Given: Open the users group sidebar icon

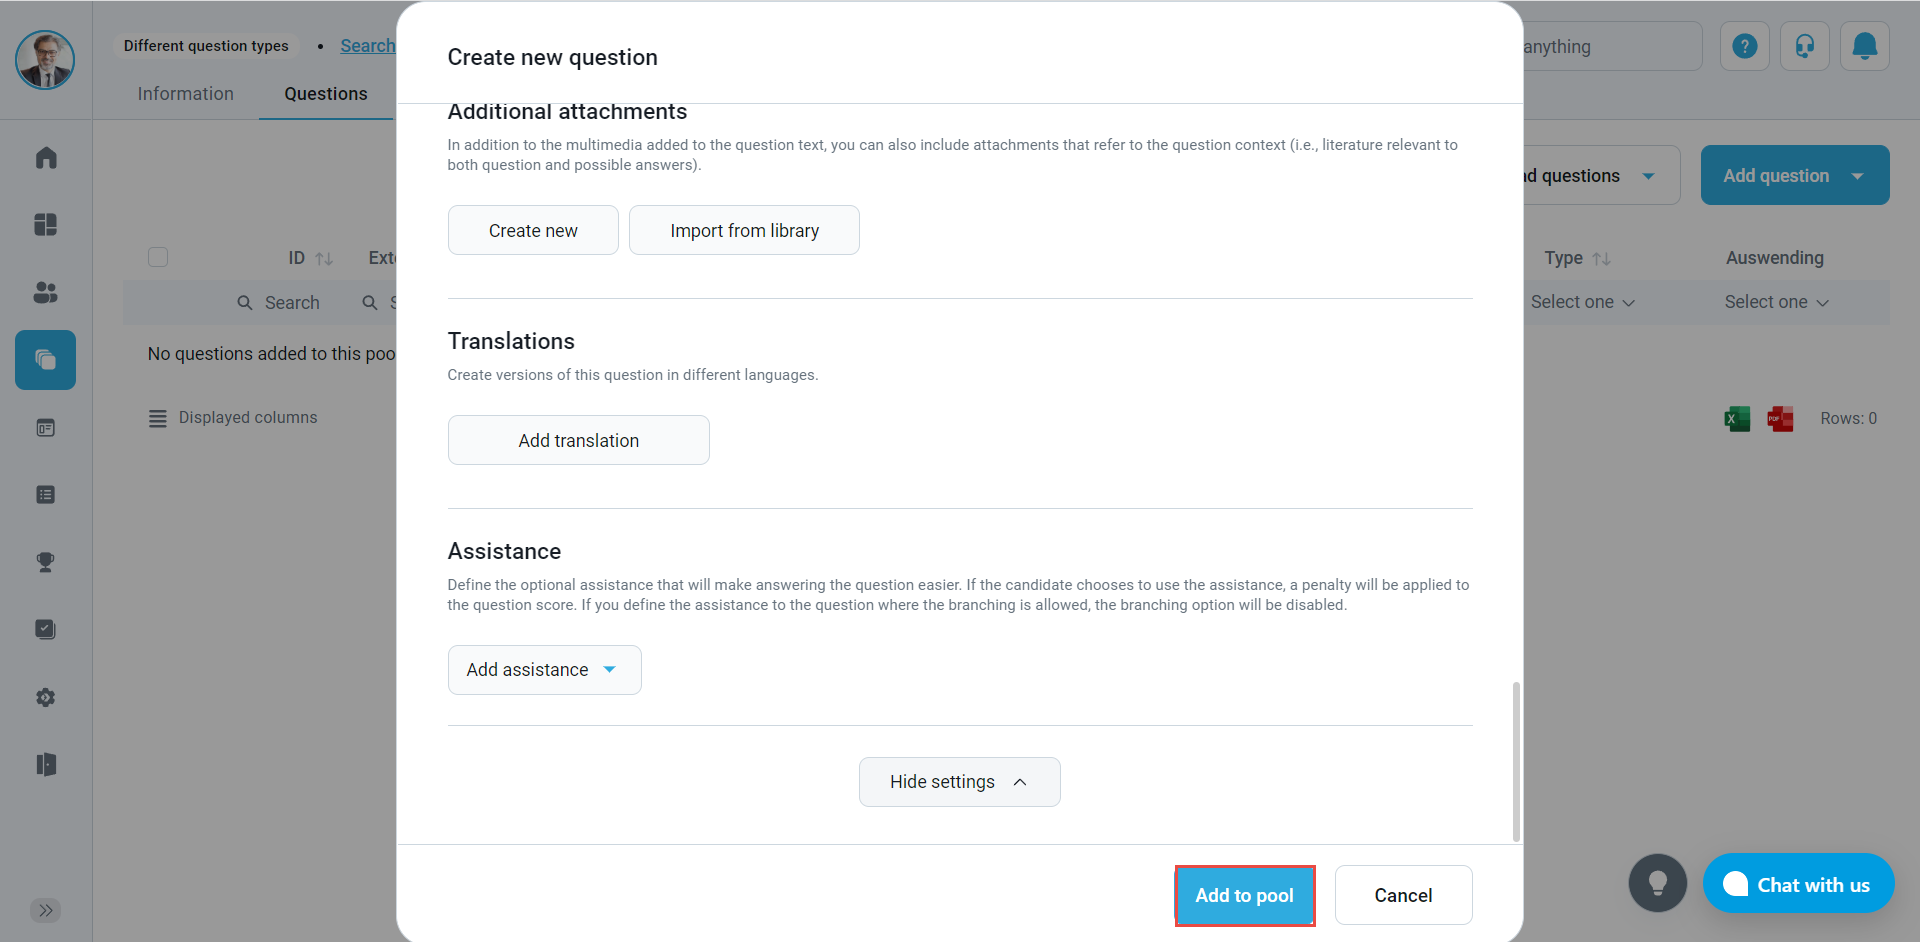Looking at the screenshot, I should [46, 292].
